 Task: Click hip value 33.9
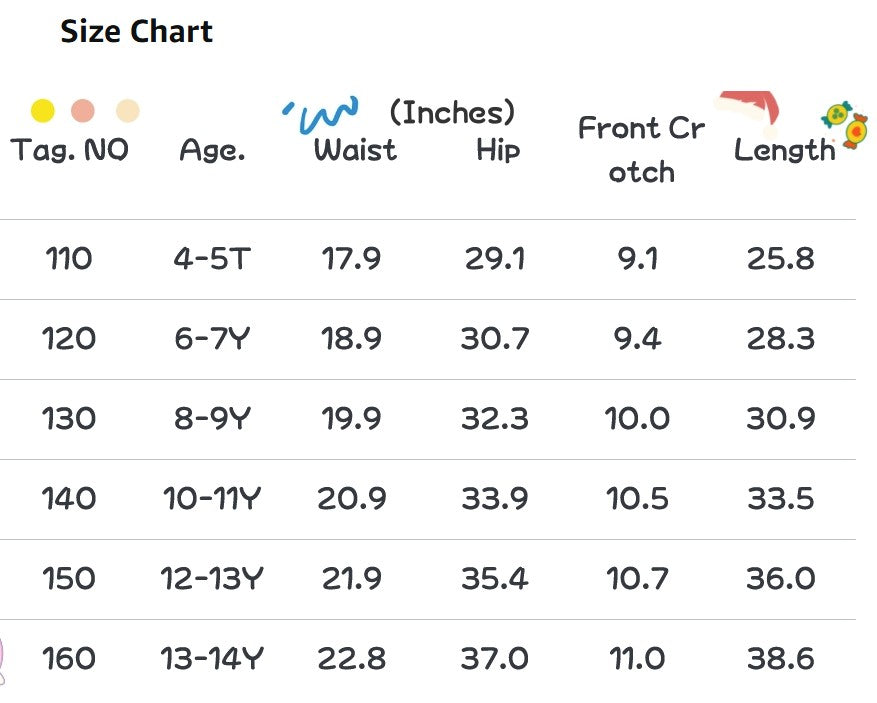coord(495,499)
